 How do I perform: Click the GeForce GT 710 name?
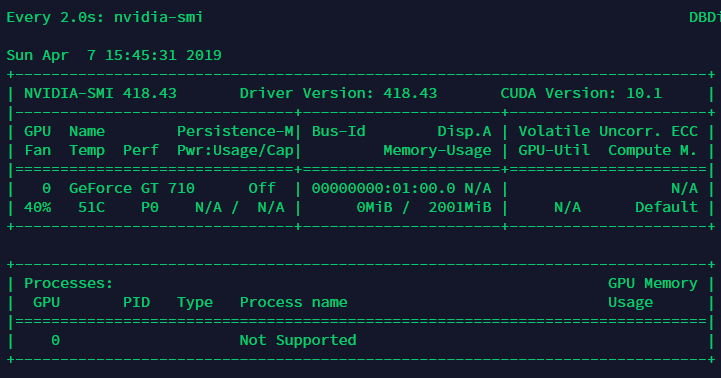click(132, 188)
